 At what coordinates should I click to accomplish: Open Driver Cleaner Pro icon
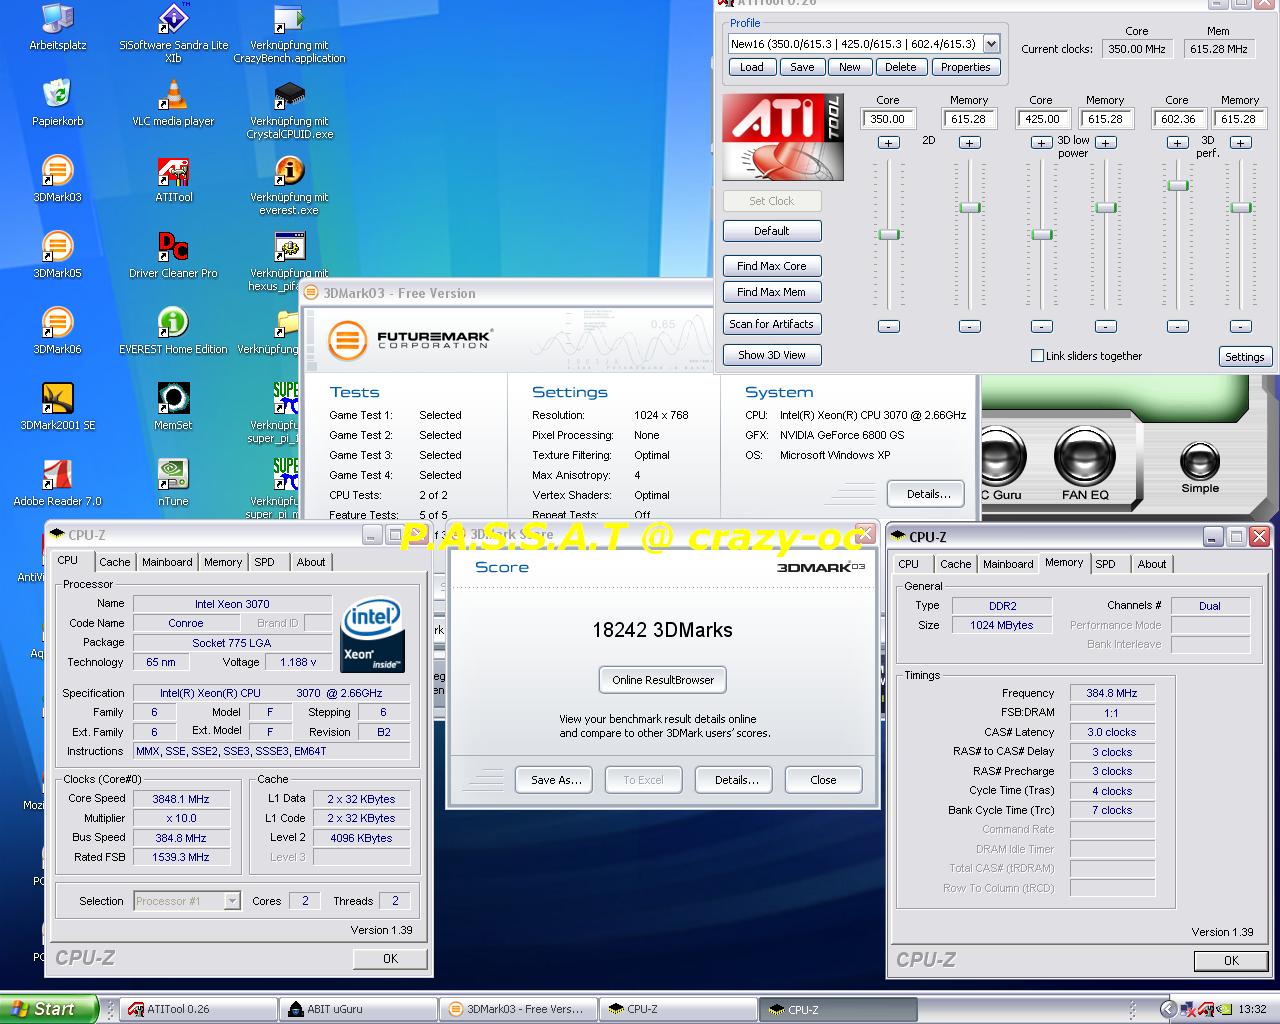(x=173, y=255)
